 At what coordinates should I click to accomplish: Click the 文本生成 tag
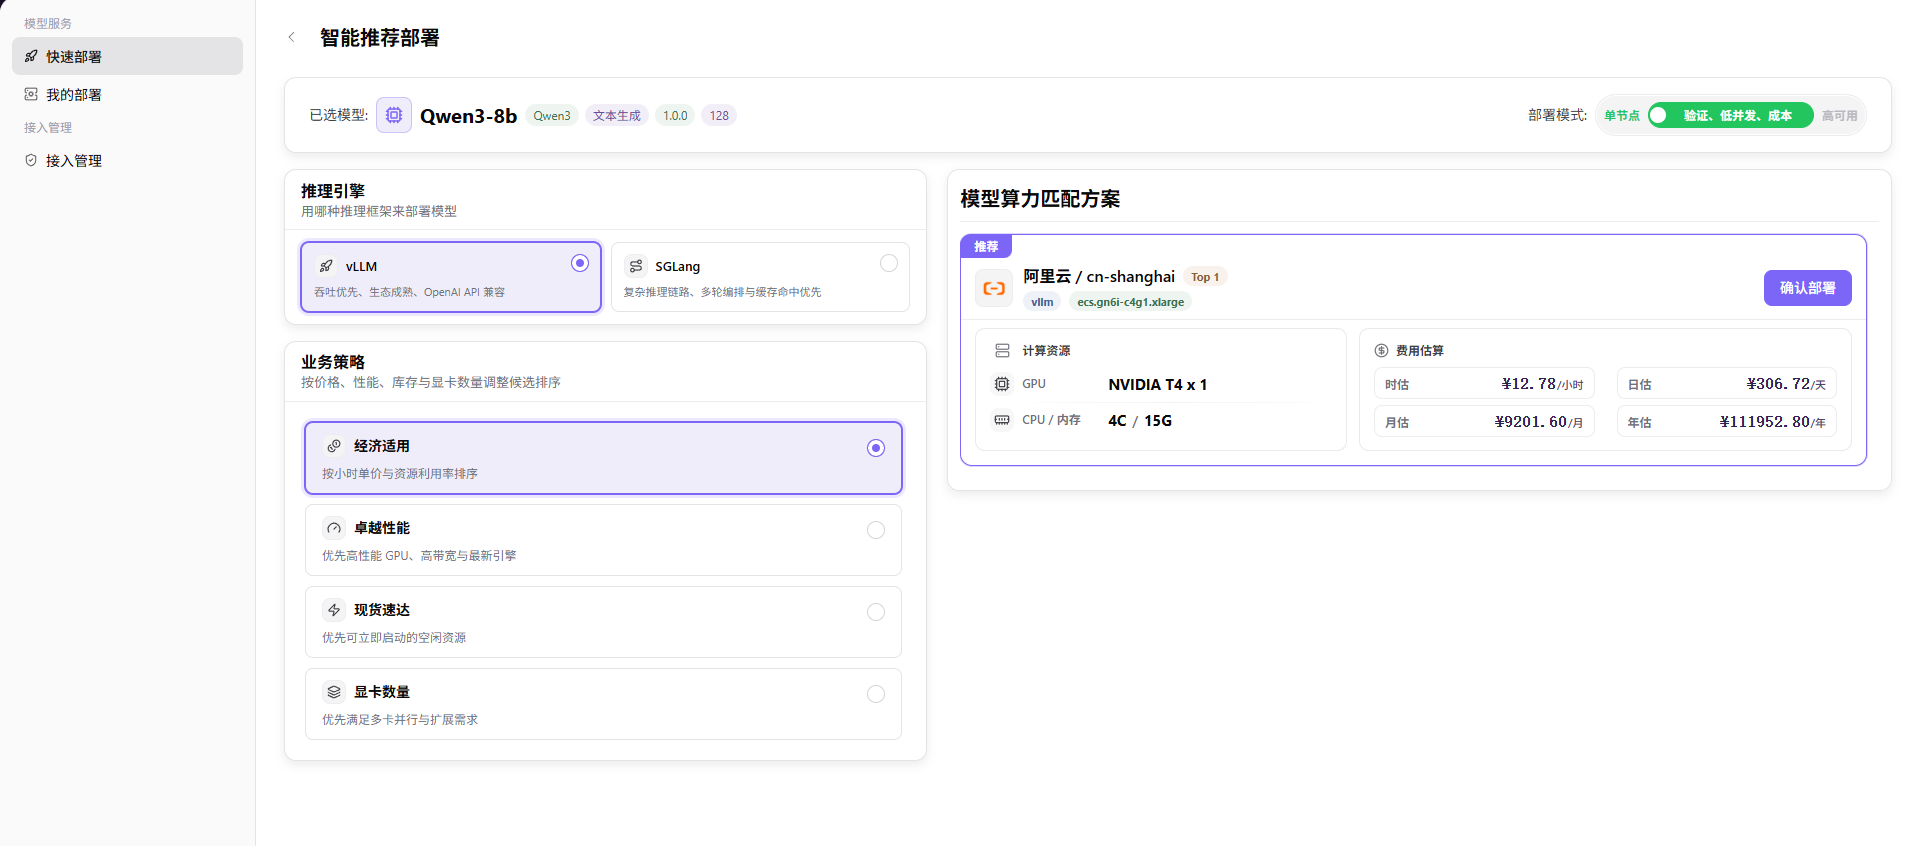[x=617, y=116]
